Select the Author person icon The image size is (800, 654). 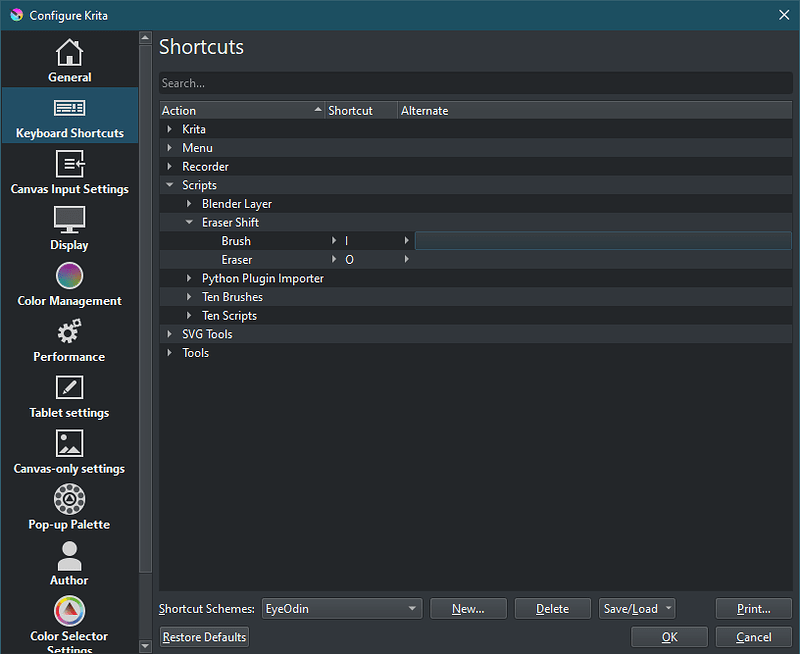click(69, 555)
